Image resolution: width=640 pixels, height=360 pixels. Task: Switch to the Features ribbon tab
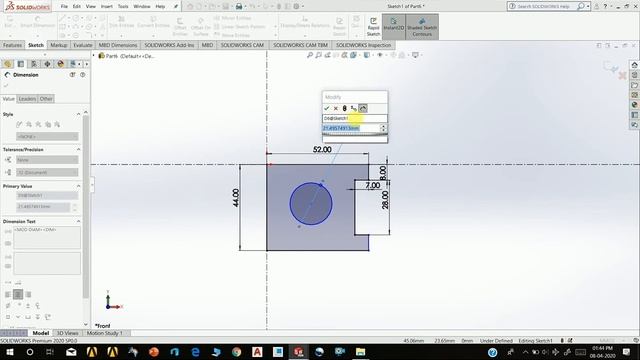[x=12, y=45]
